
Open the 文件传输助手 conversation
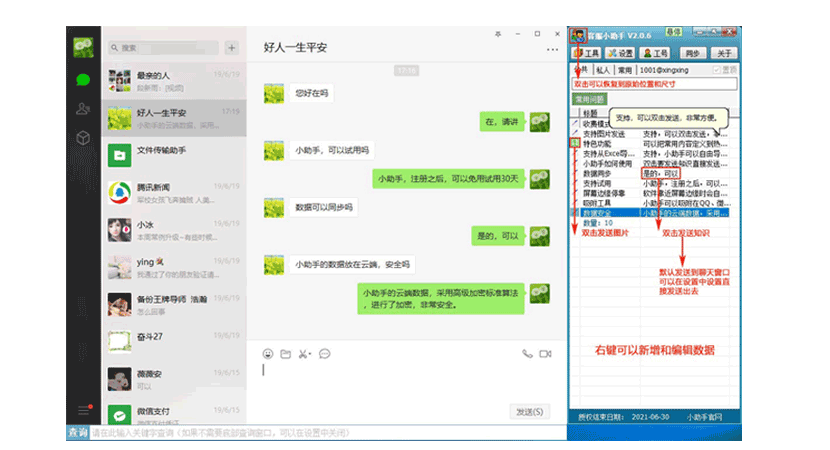pos(174,156)
